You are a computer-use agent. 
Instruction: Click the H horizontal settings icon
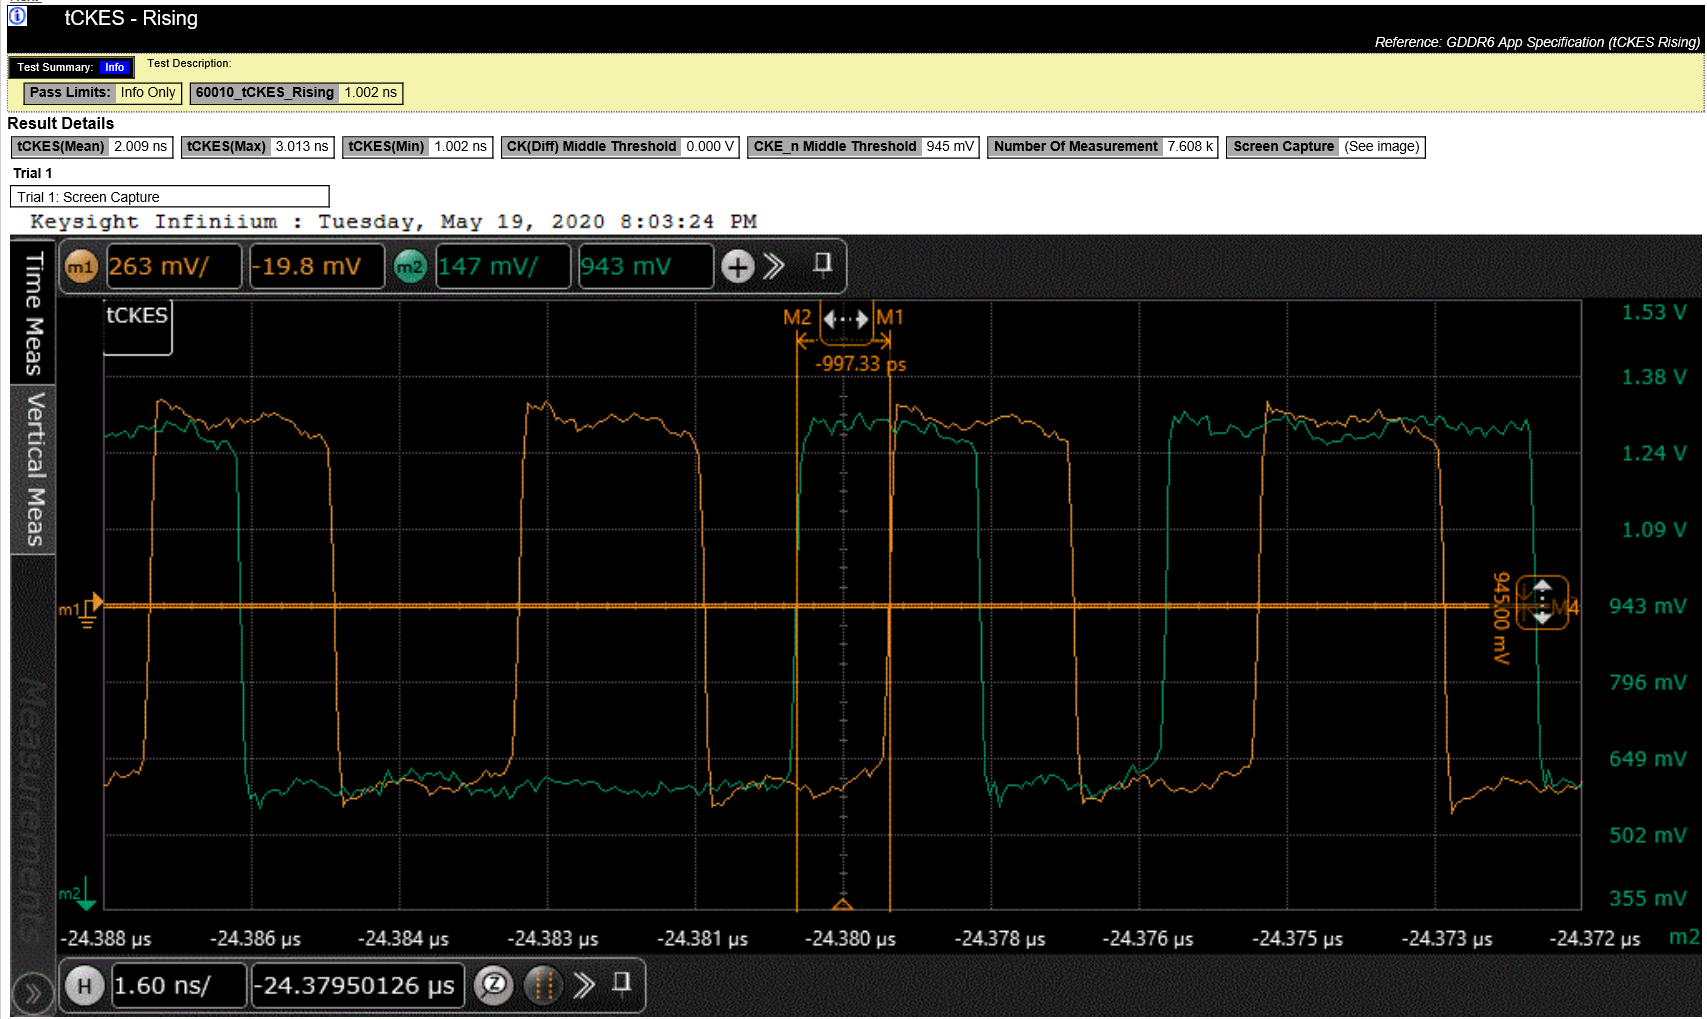click(x=85, y=985)
